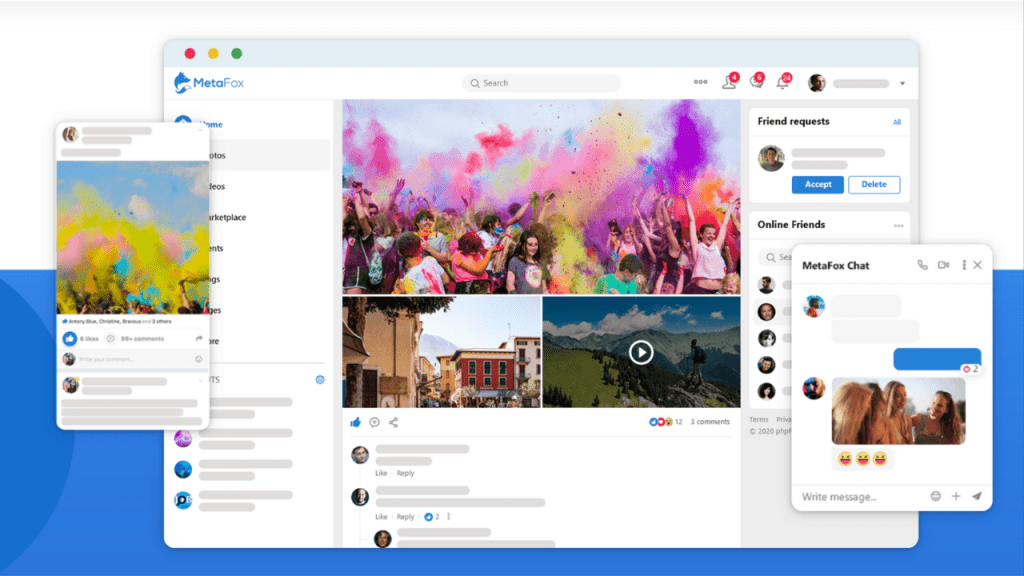
Task: Open messages icon with badge 6
Action: coord(756,82)
